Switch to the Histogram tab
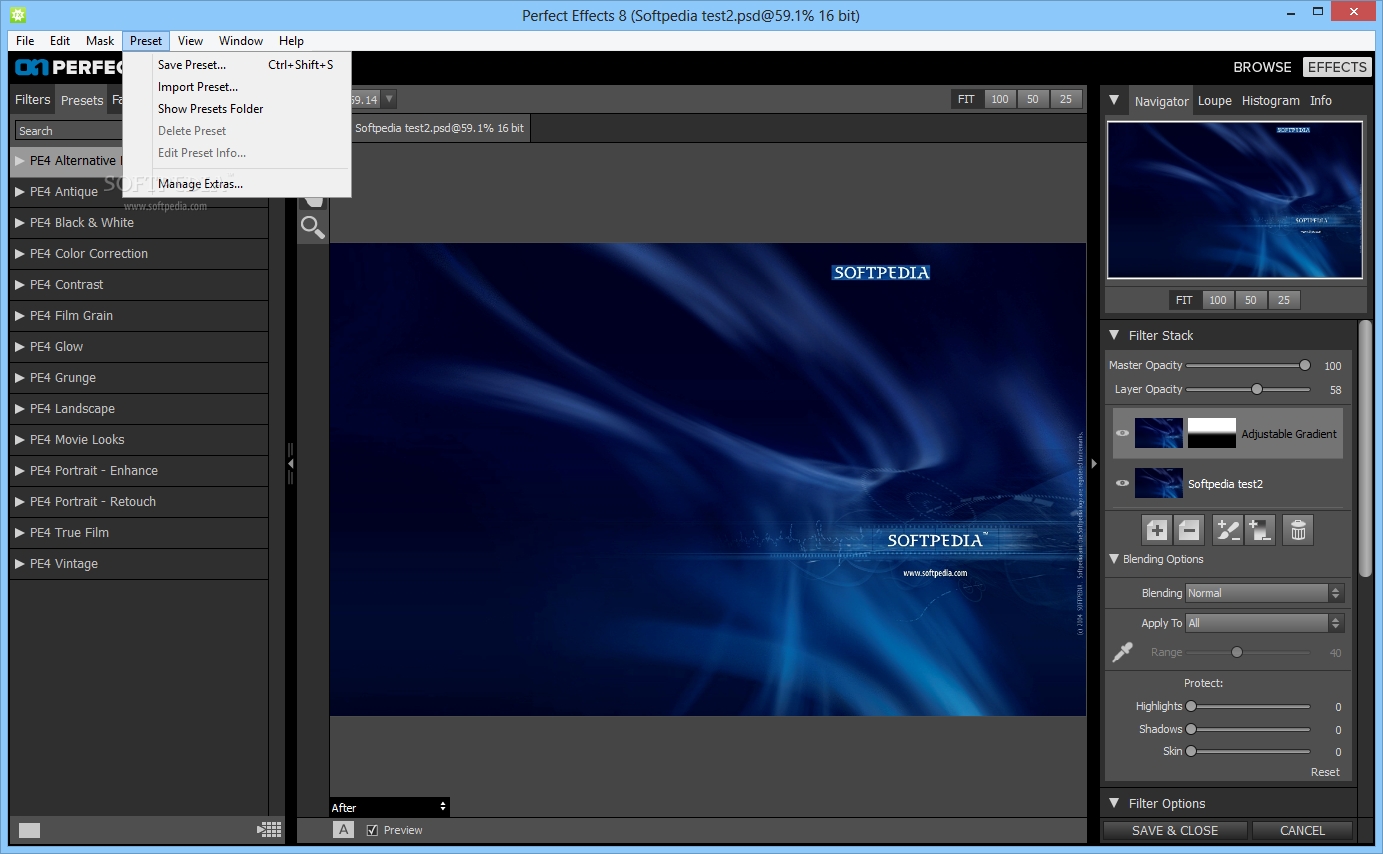This screenshot has width=1383, height=854. click(1271, 101)
